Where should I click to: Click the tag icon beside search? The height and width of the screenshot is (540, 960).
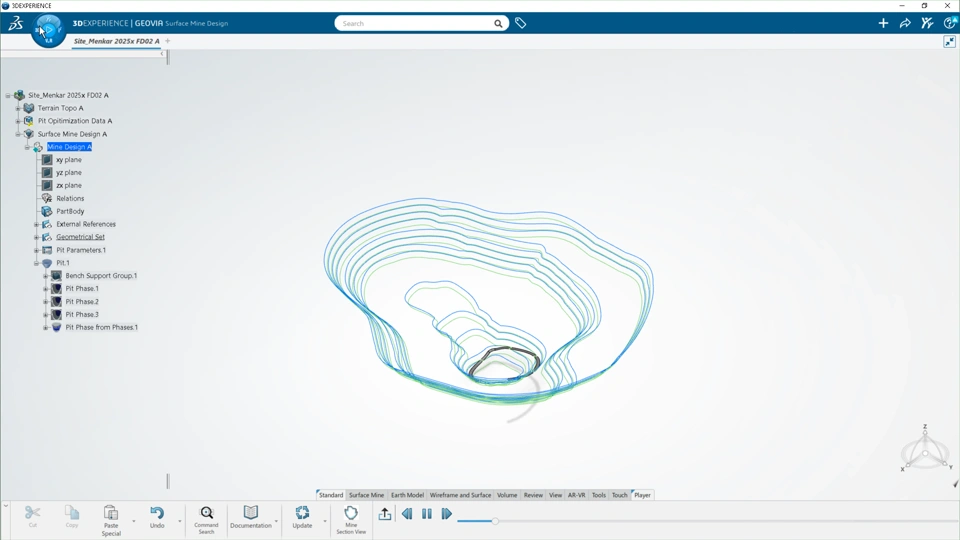pyautogui.click(x=520, y=23)
